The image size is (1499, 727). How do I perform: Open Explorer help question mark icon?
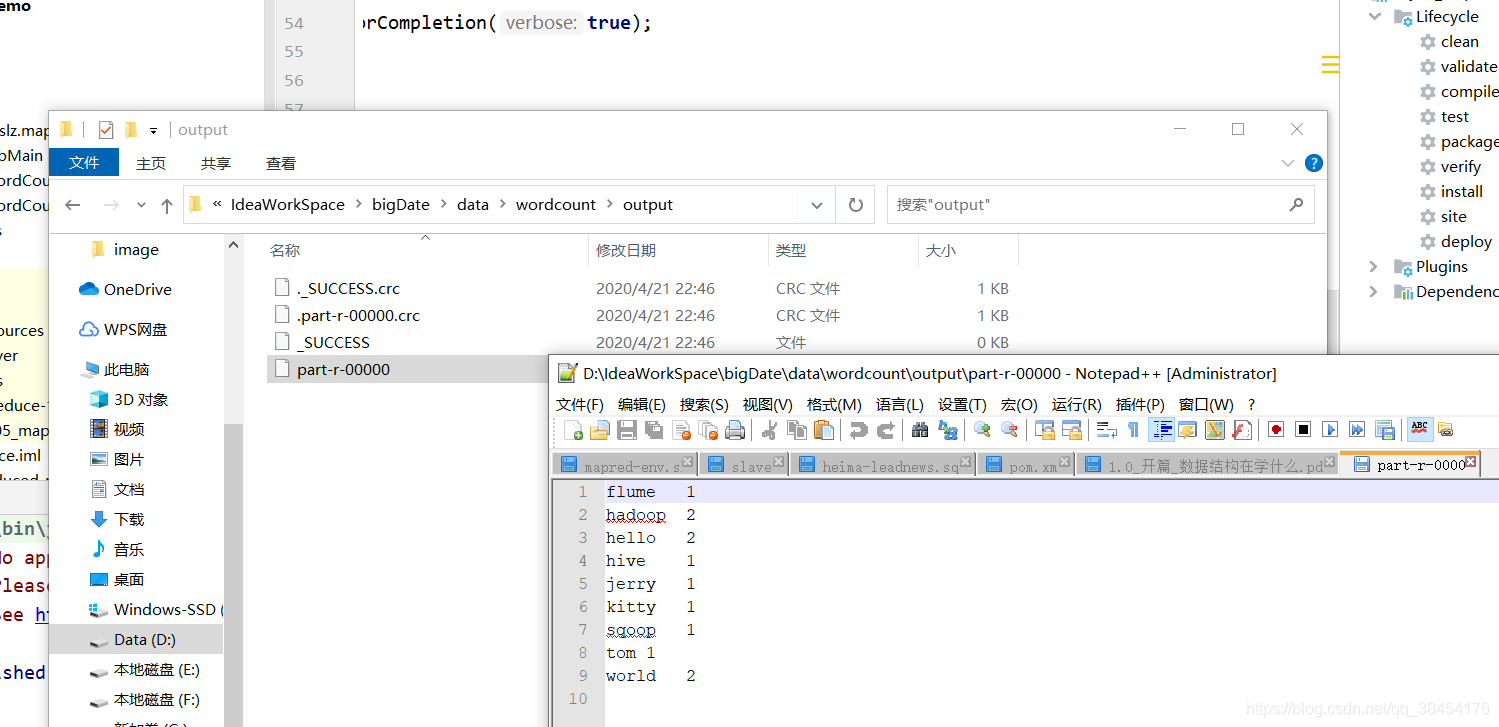(x=1314, y=163)
